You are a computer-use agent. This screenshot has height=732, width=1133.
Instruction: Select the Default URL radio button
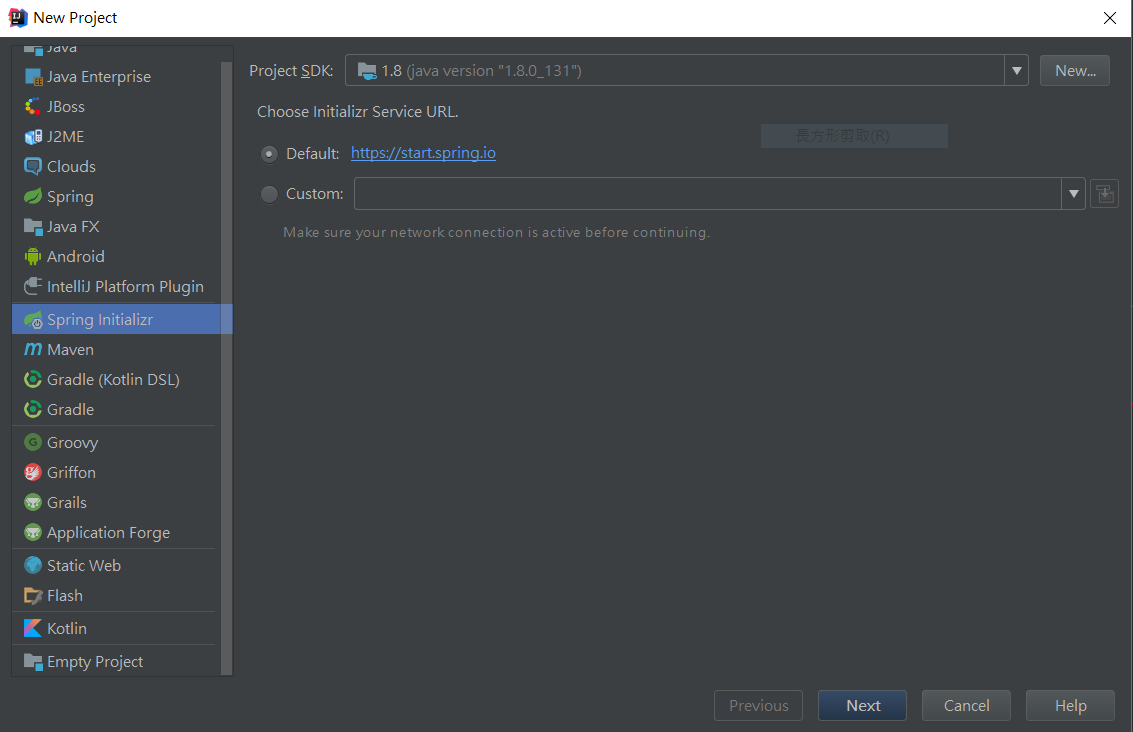point(269,154)
